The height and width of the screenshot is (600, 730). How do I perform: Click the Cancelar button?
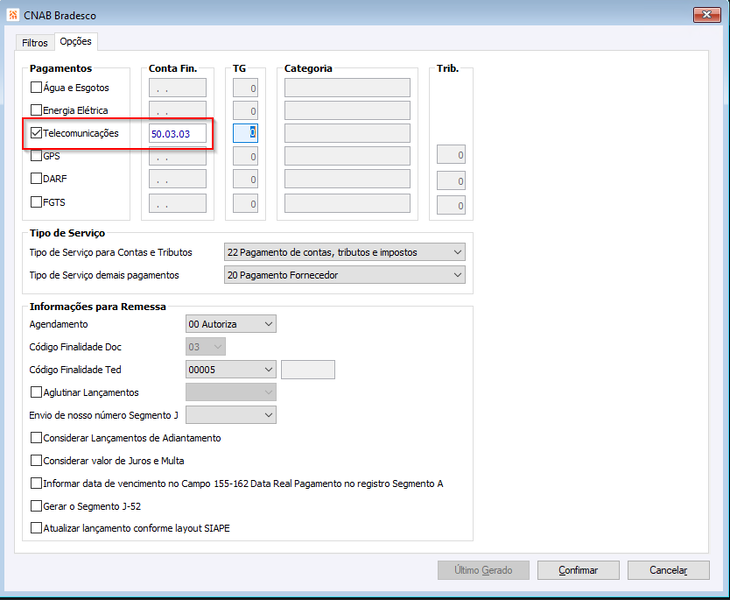click(x=669, y=570)
